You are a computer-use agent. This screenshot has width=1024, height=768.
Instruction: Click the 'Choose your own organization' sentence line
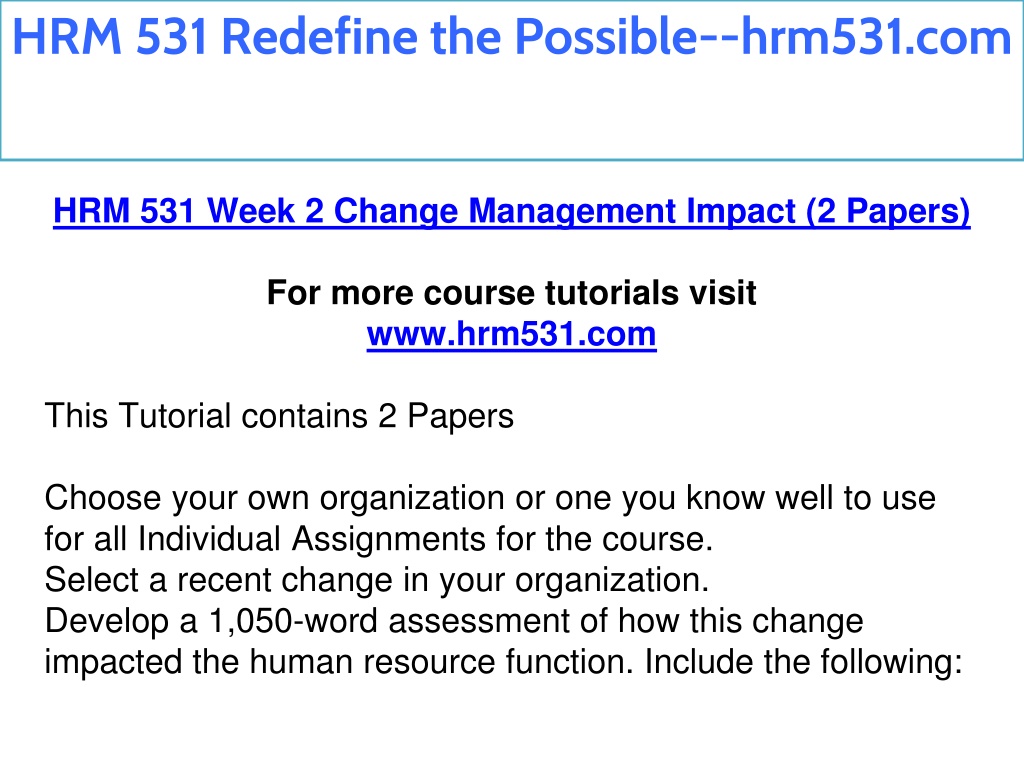[490, 498]
